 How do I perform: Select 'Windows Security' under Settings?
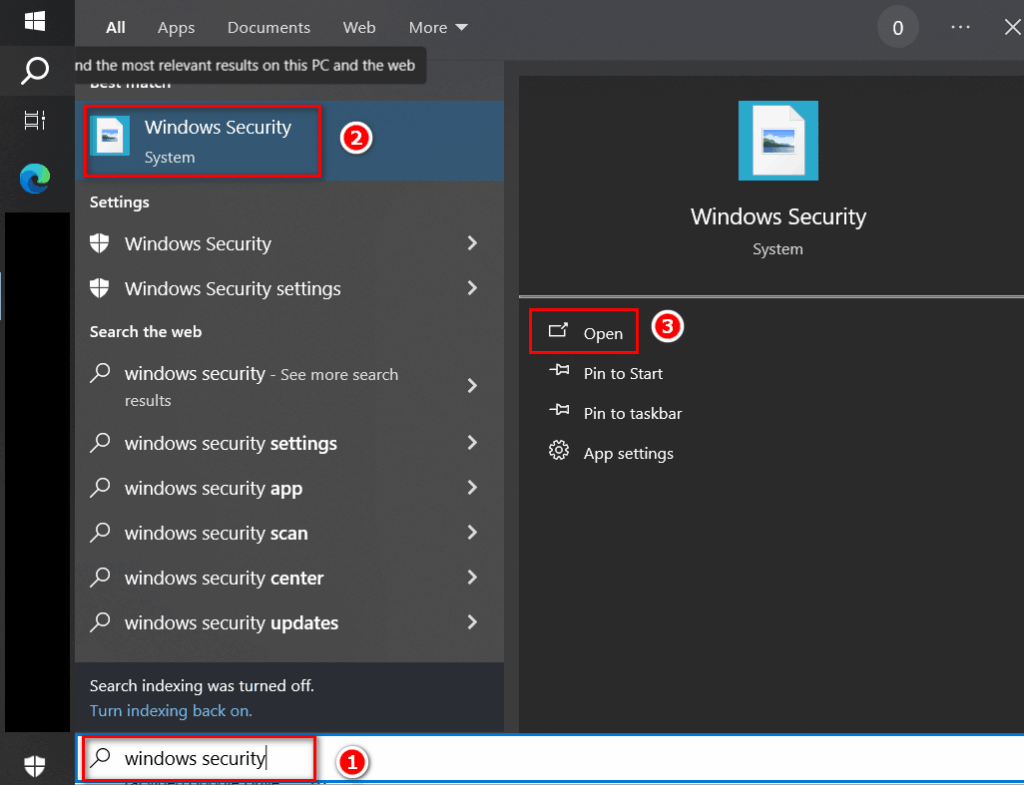pyautogui.click(x=289, y=243)
